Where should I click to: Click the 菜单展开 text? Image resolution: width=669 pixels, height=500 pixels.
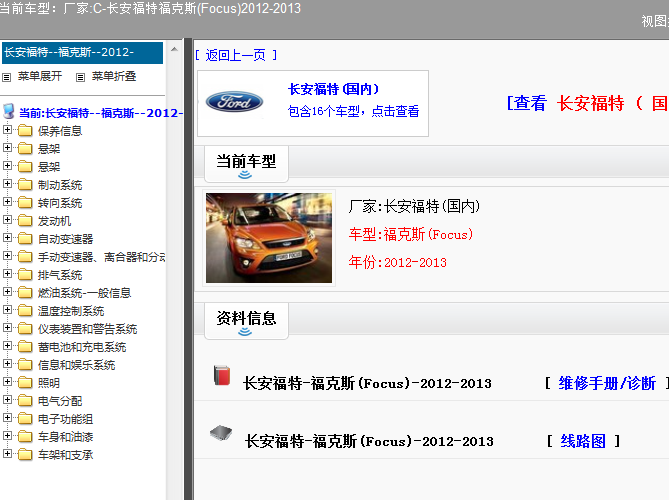(40, 76)
